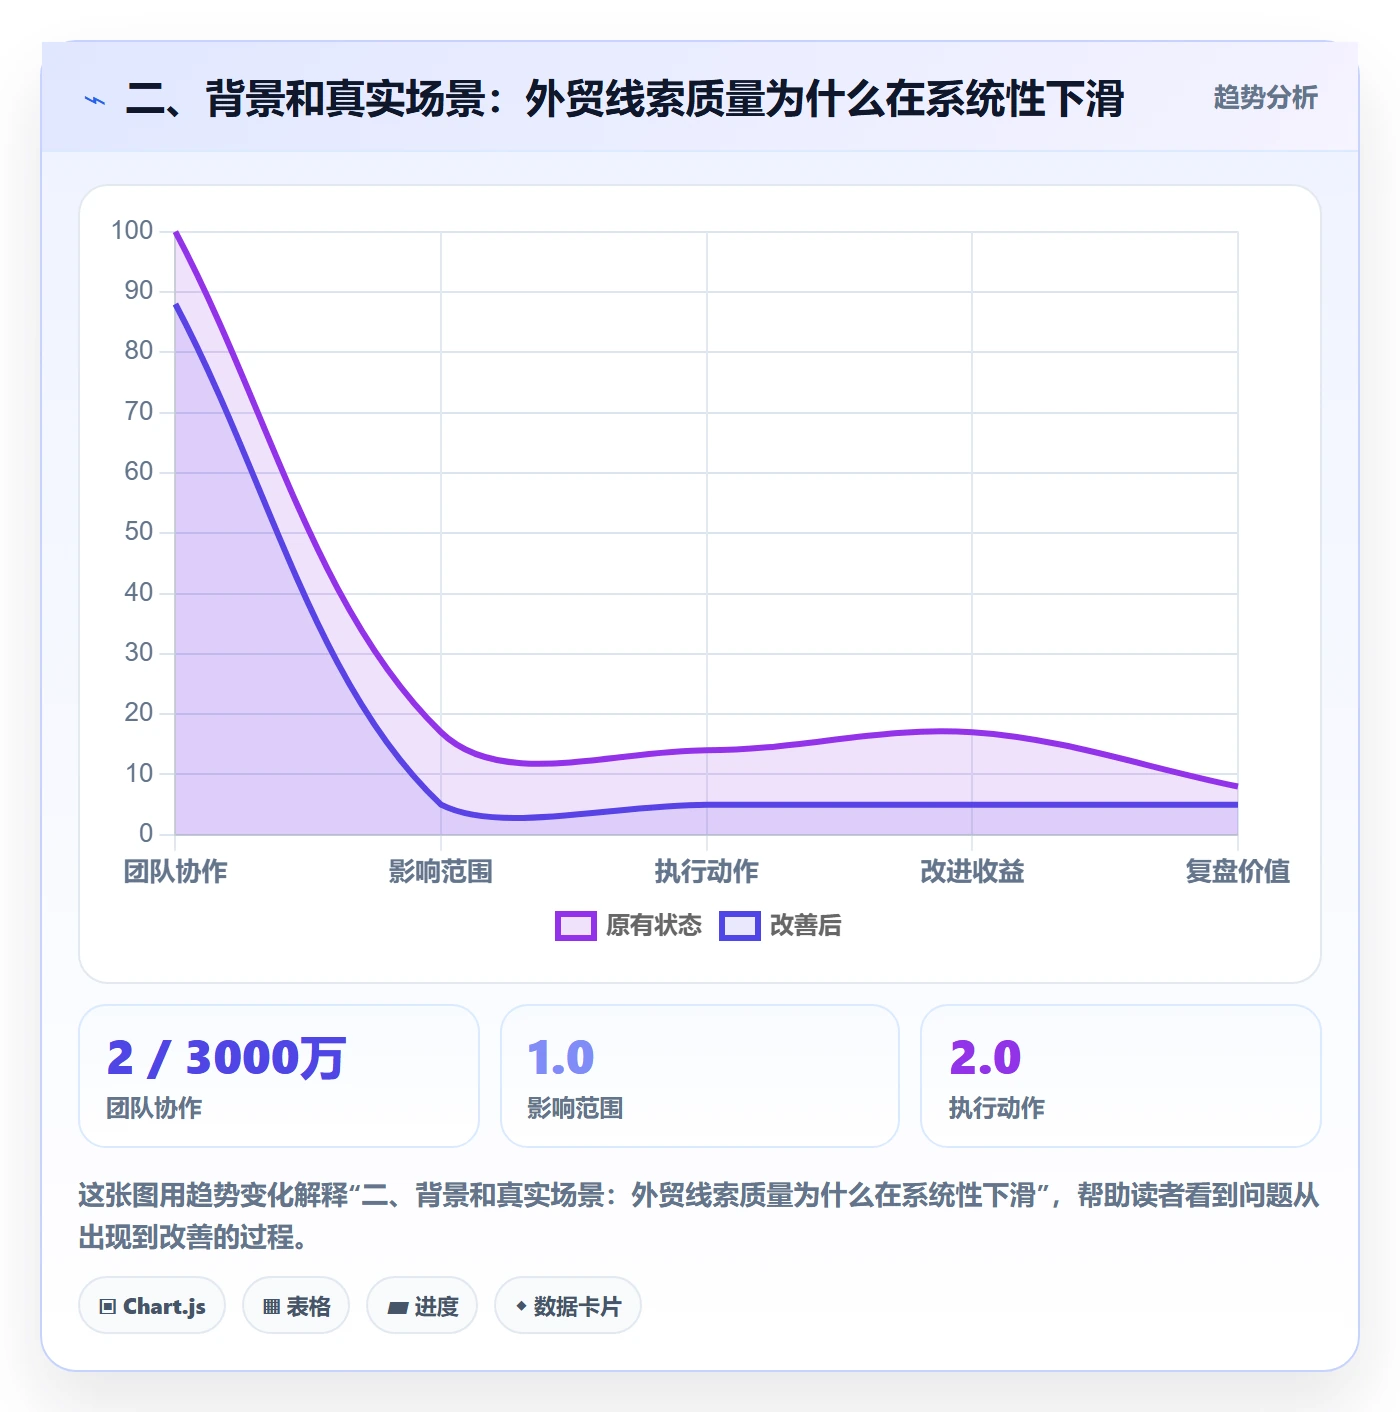Toggle the 原有状态 legend swatch
1400x1412 pixels.
tap(576, 926)
